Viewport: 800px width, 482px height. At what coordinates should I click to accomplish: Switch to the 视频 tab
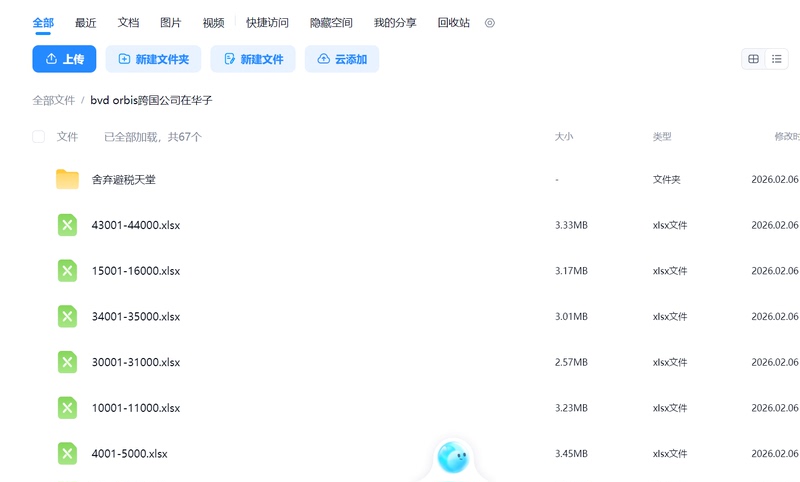tap(213, 22)
